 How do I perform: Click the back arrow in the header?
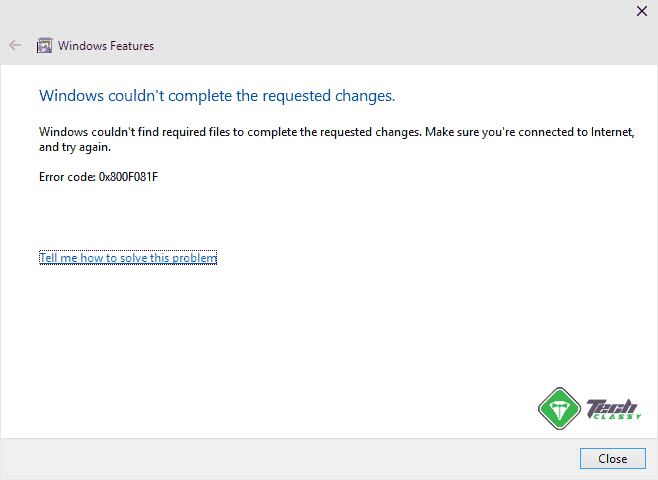[x=15, y=45]
